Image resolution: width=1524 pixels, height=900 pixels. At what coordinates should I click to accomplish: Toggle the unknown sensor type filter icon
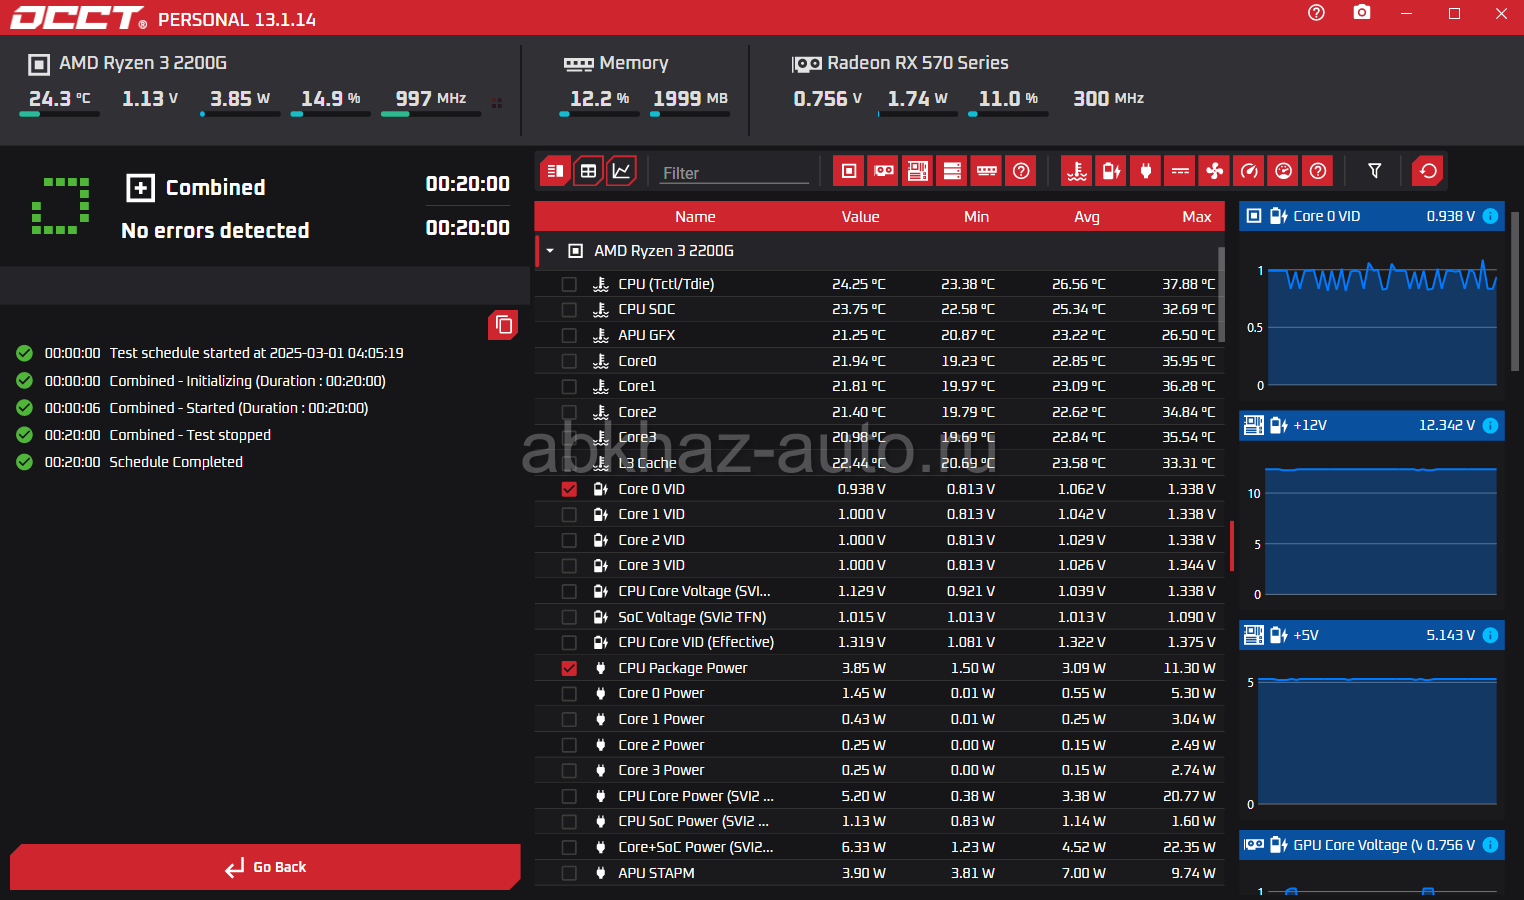point(1319,171)
